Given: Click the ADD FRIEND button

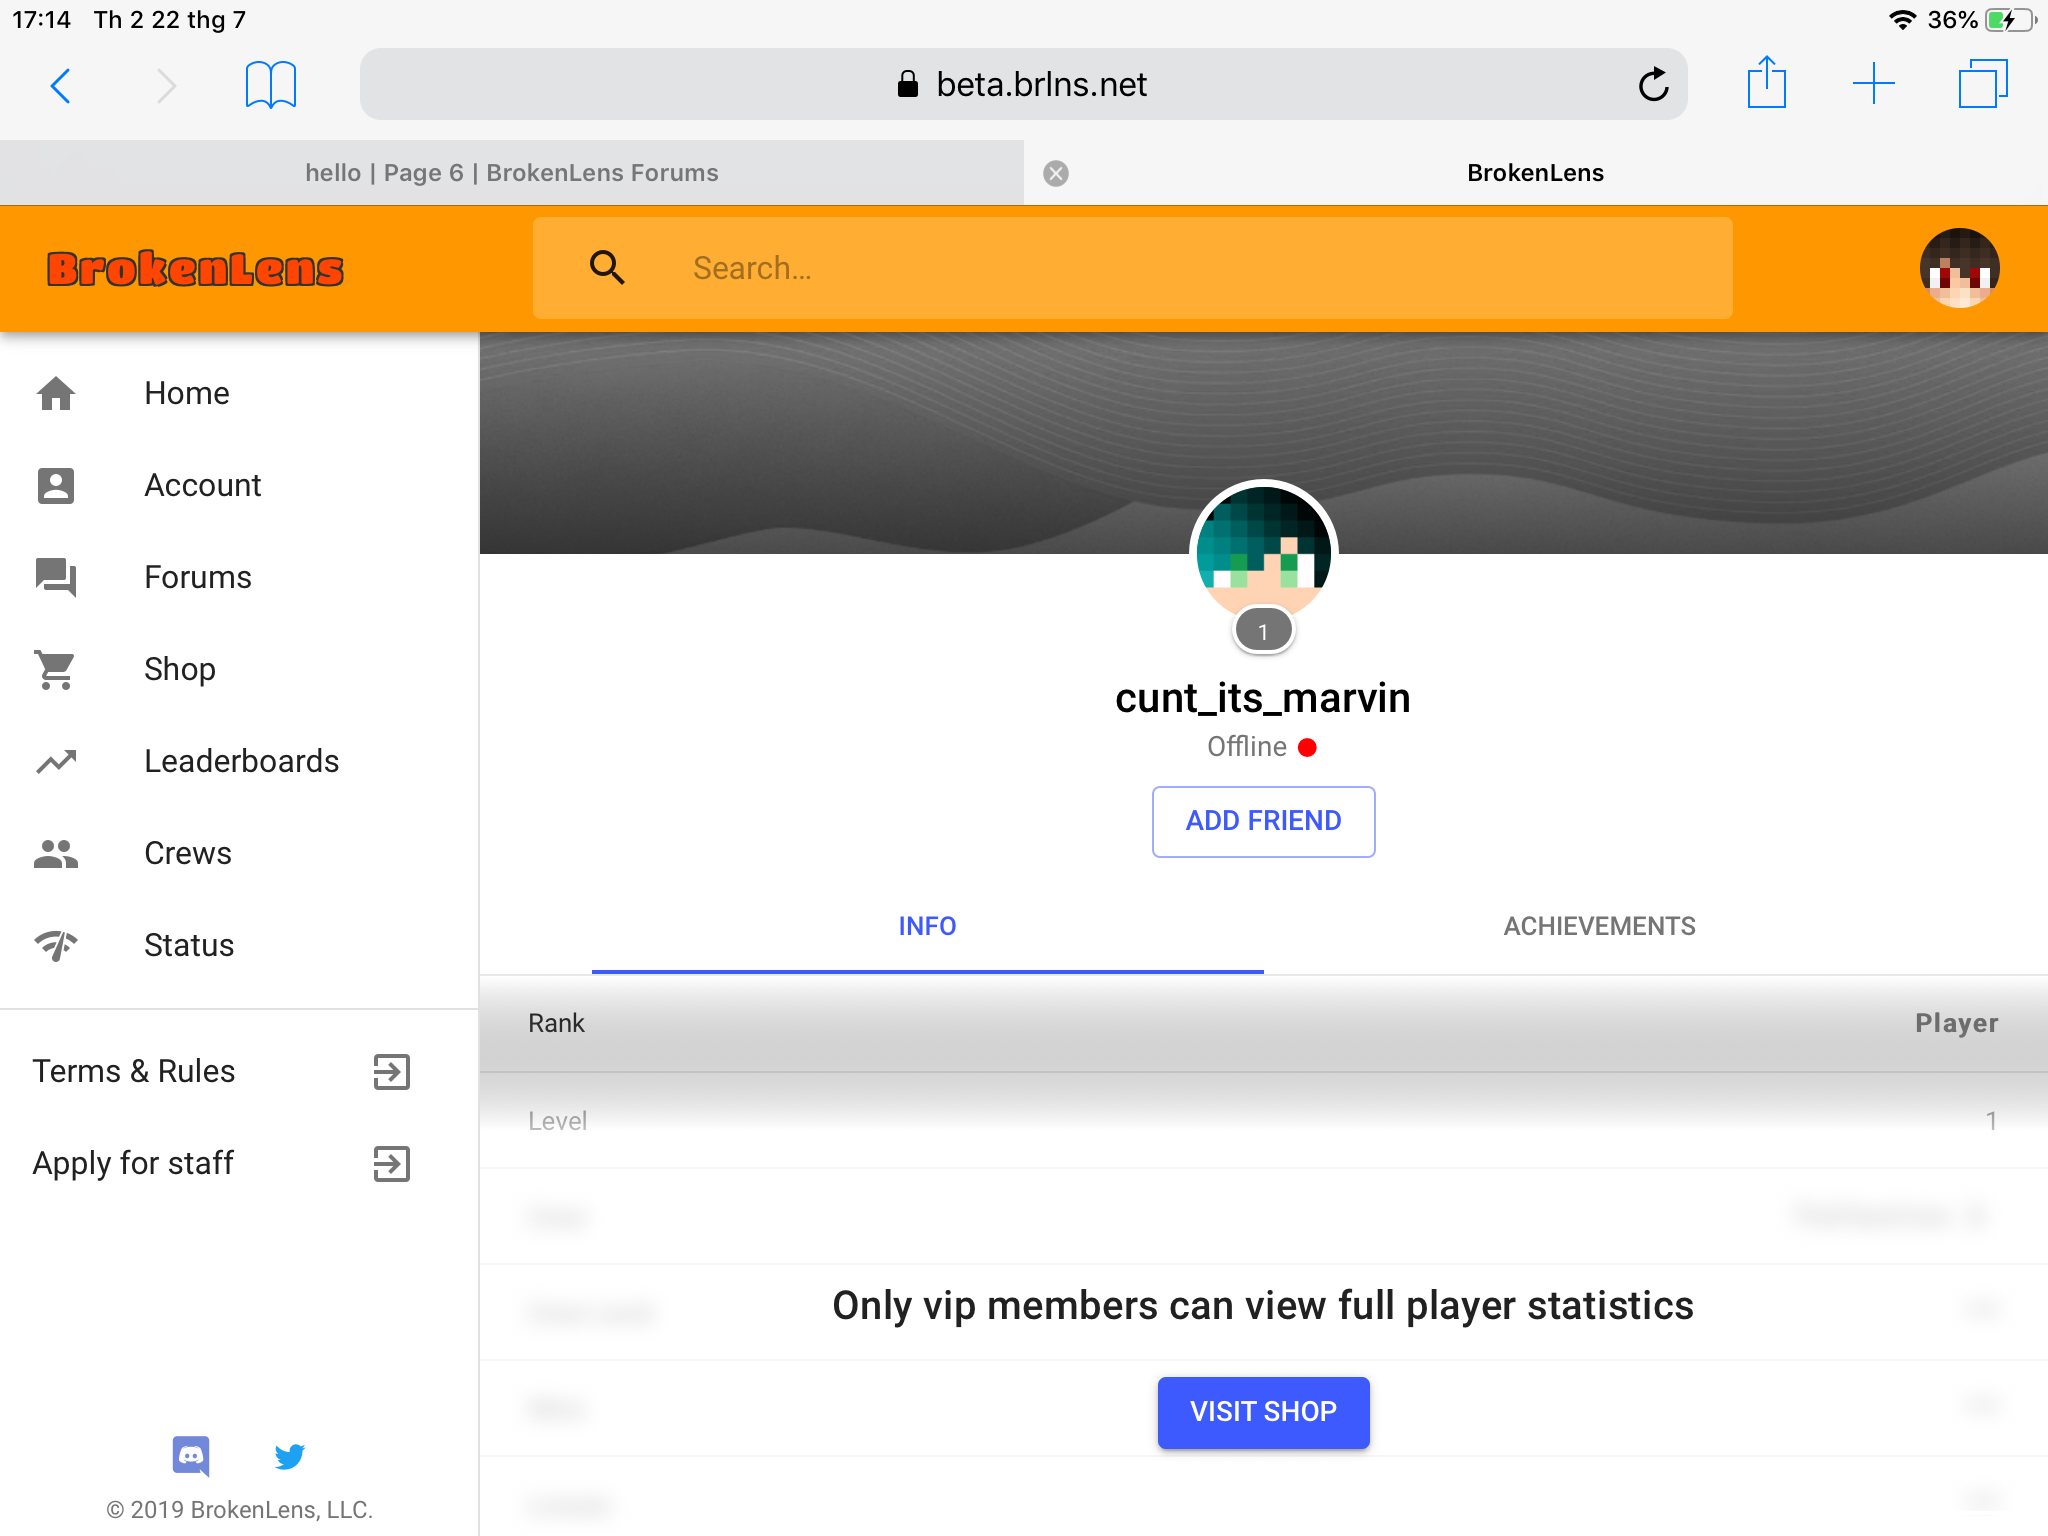Looking at the screenshot, I should [x=1264, y=821].
